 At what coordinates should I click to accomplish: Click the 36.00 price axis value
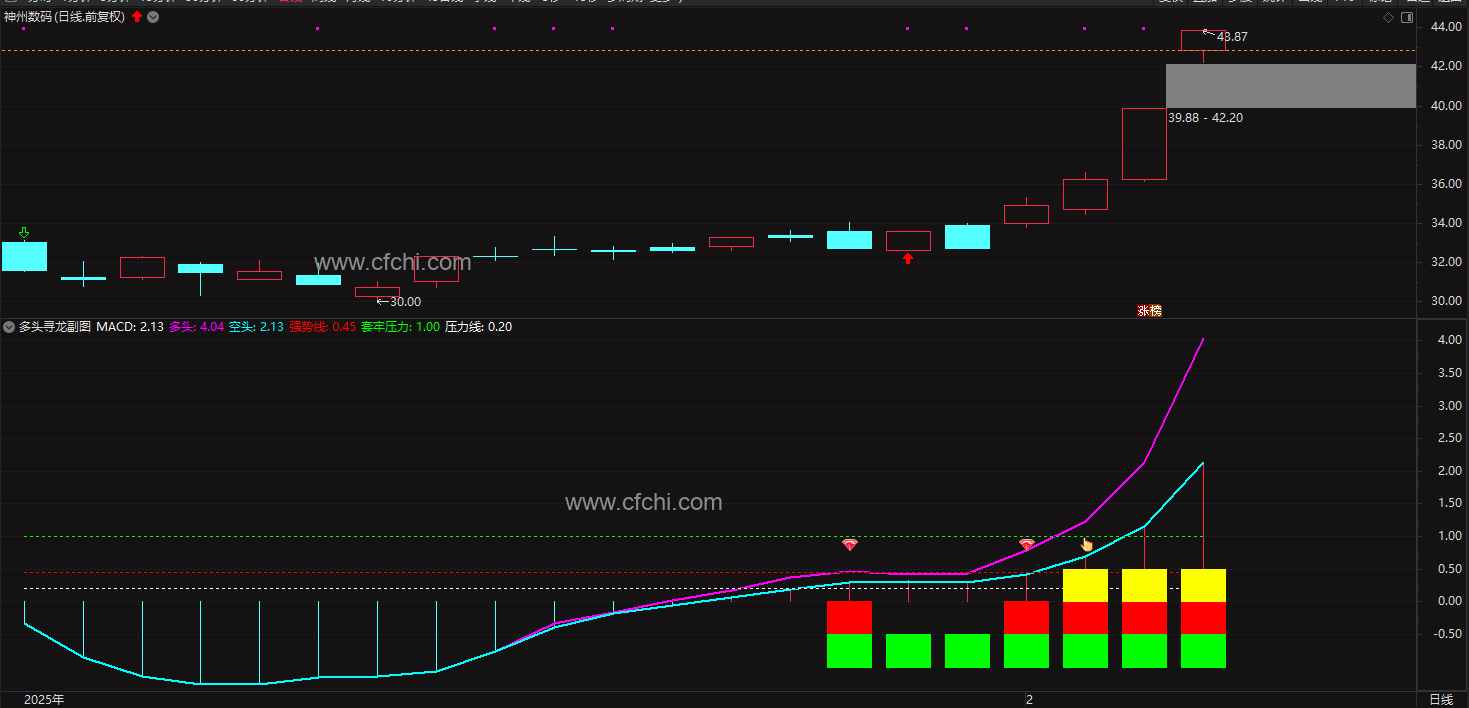point(1447,184)
